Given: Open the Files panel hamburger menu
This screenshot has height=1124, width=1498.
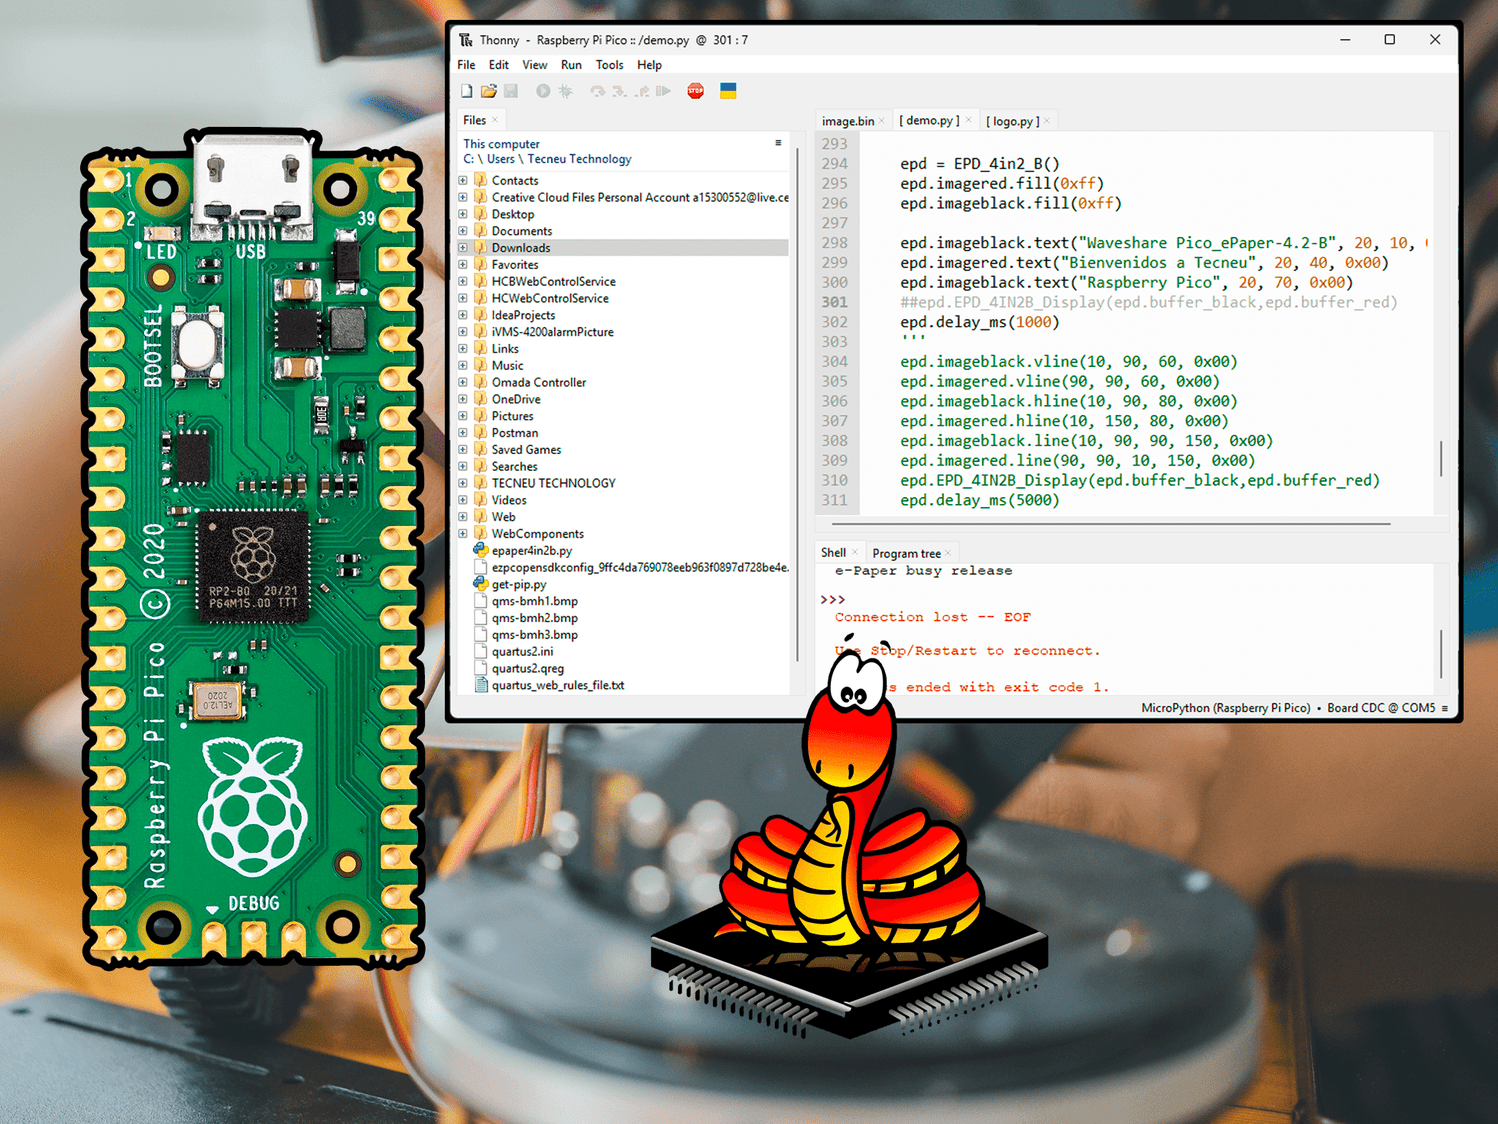Looking at the screenshot, I should [778, 142].
